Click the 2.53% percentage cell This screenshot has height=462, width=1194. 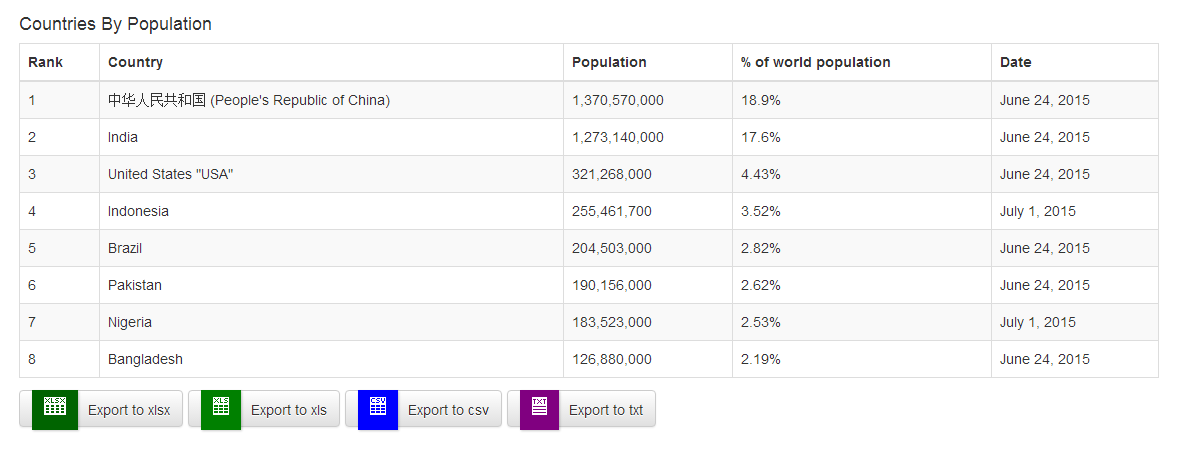(x=862, y=323)
